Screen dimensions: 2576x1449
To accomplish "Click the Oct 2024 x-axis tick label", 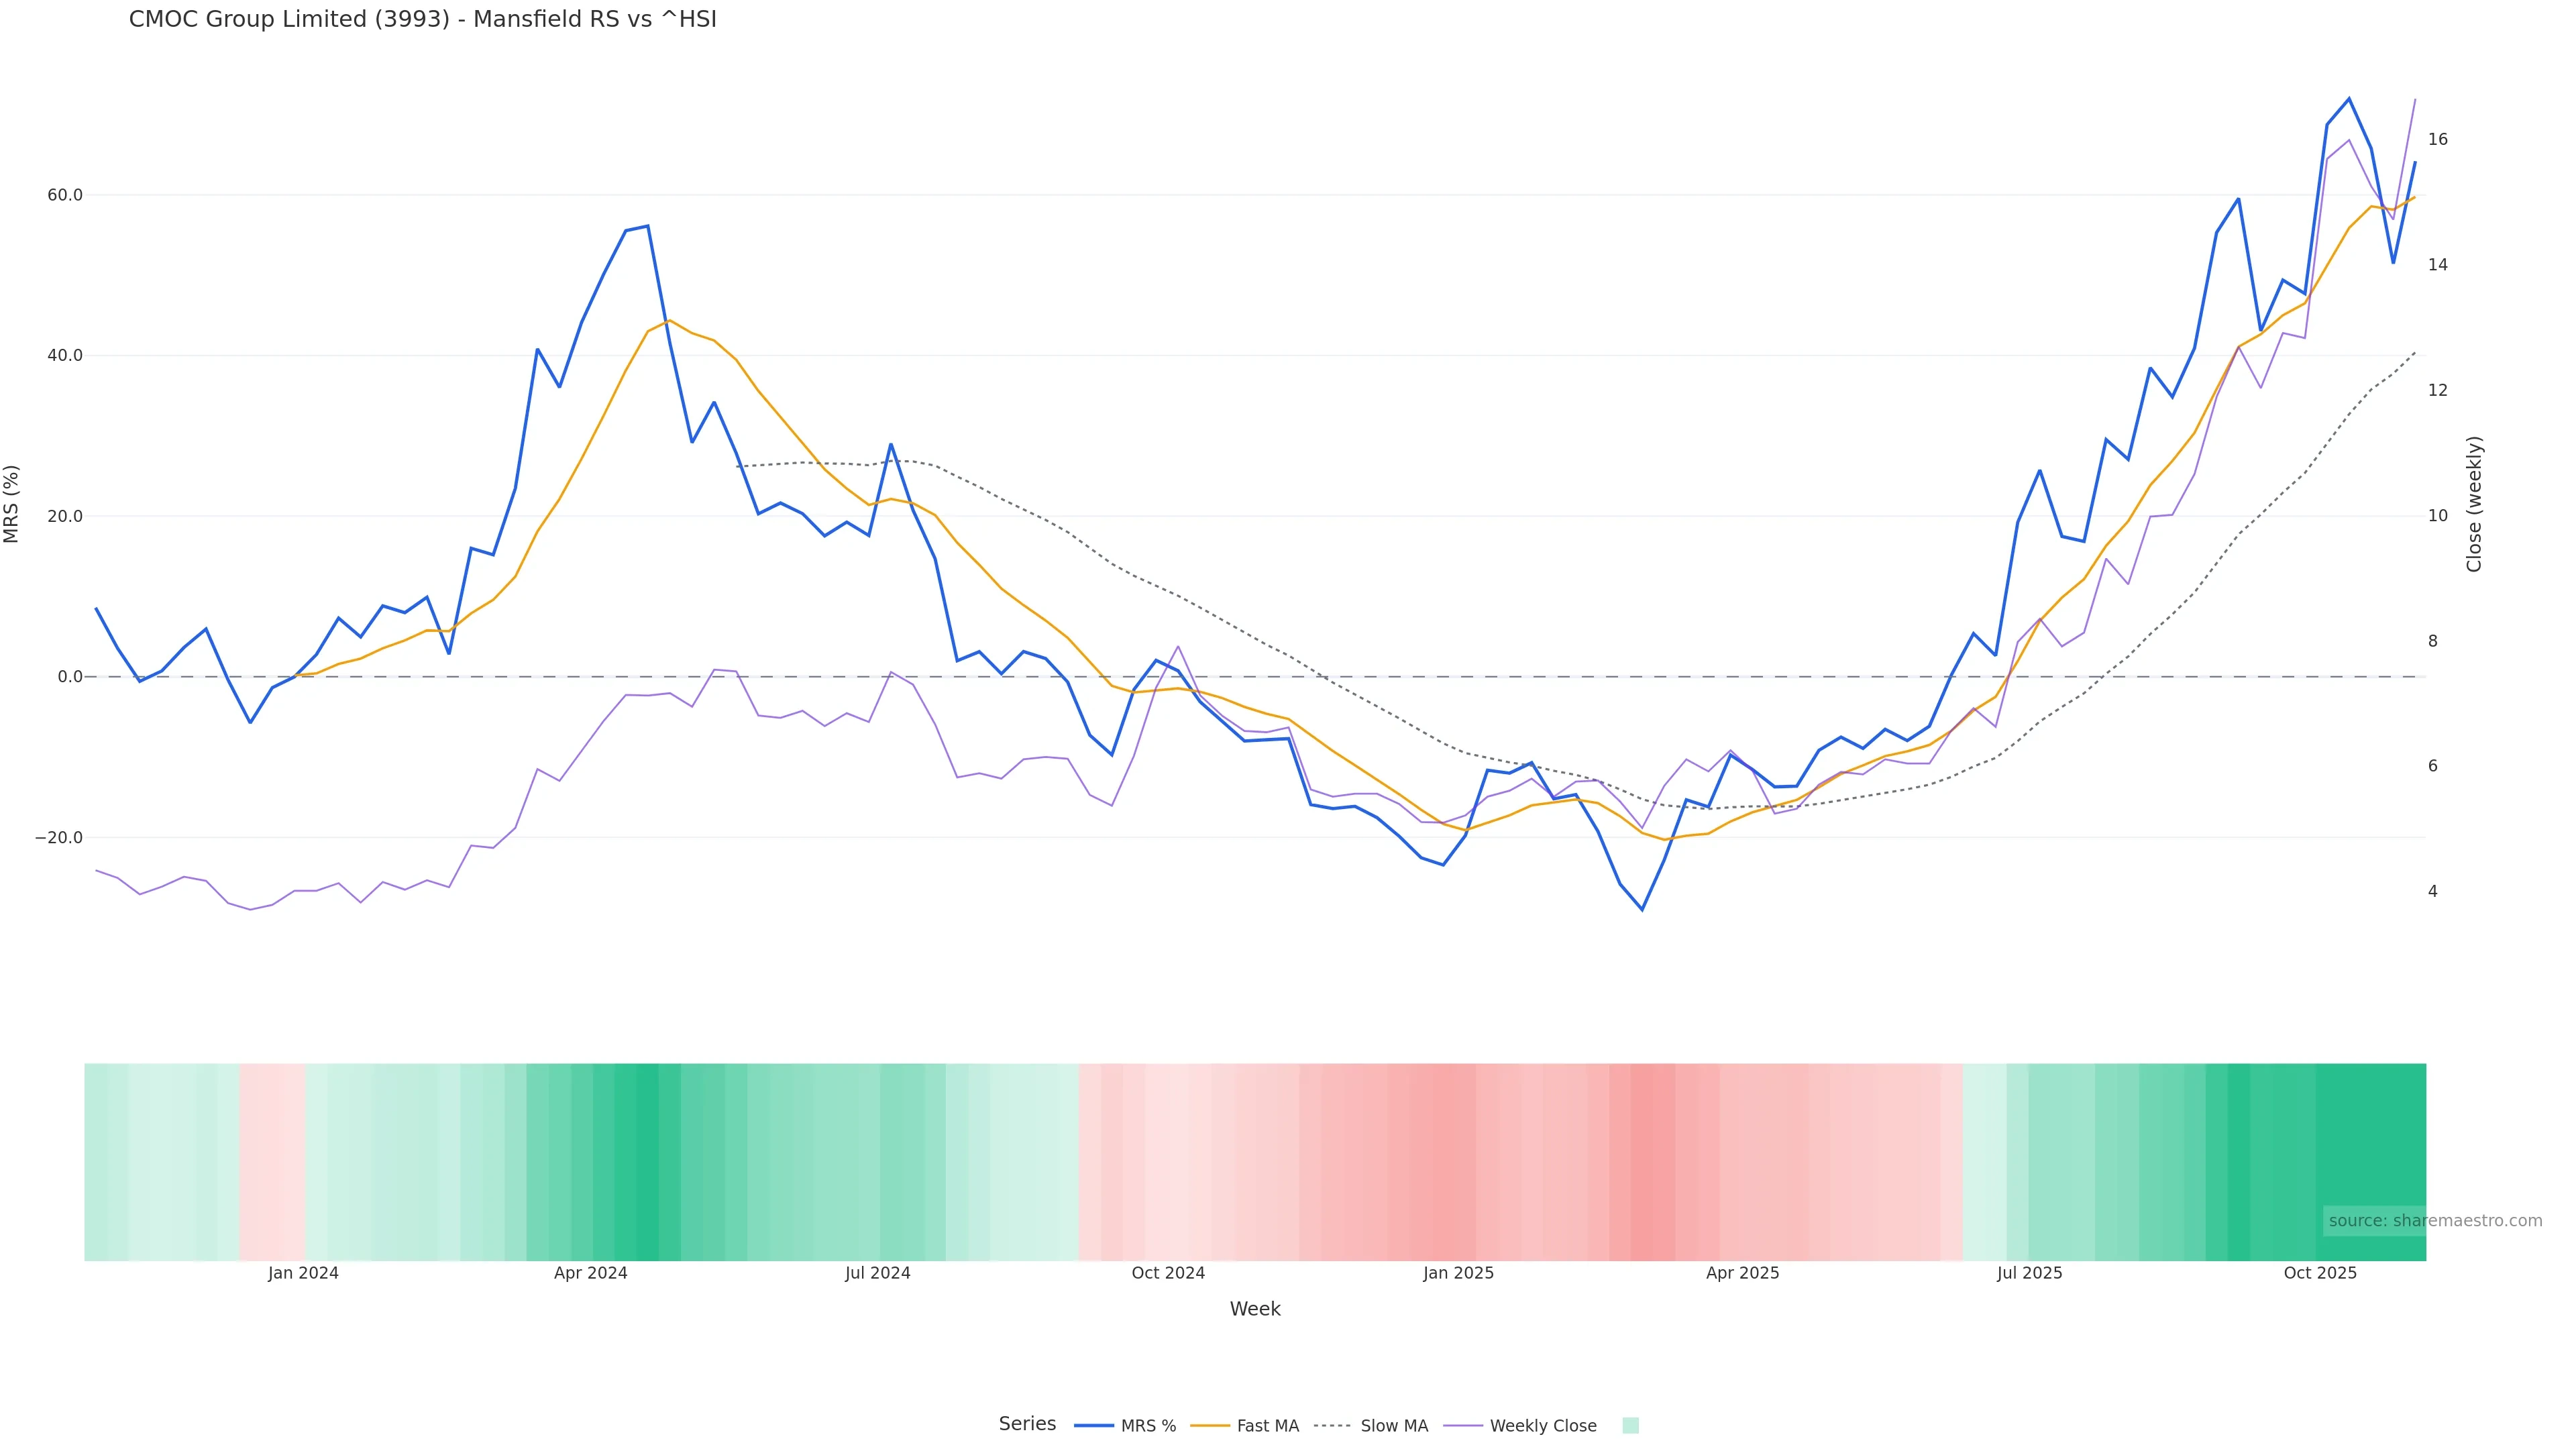I will pos(1168,1273).
